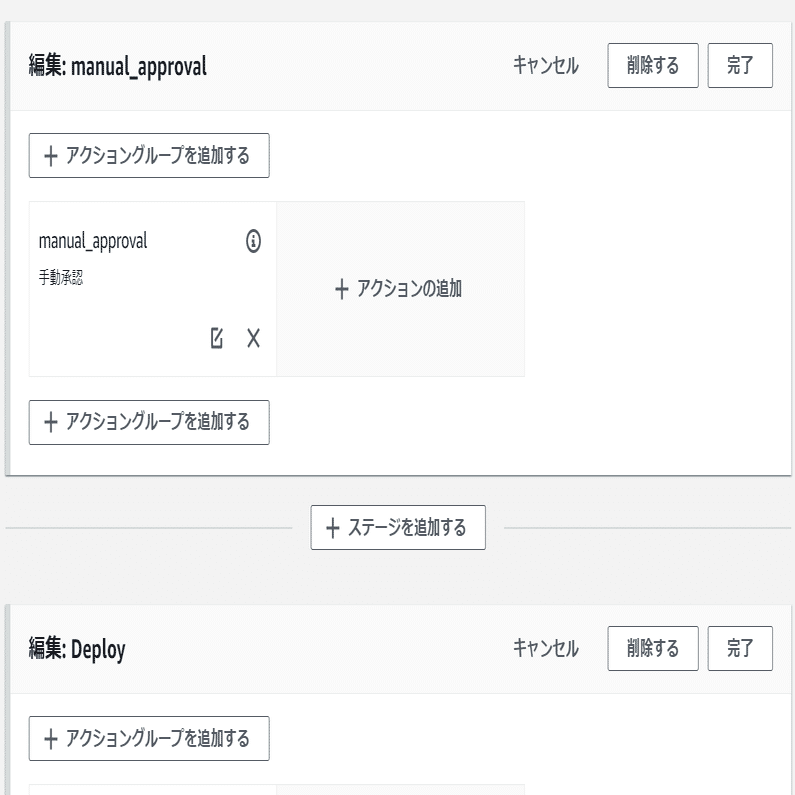Click empty area of manual_approval action card
The height and width of the screenshot is (795, 795).
click(x=120, y=320)
